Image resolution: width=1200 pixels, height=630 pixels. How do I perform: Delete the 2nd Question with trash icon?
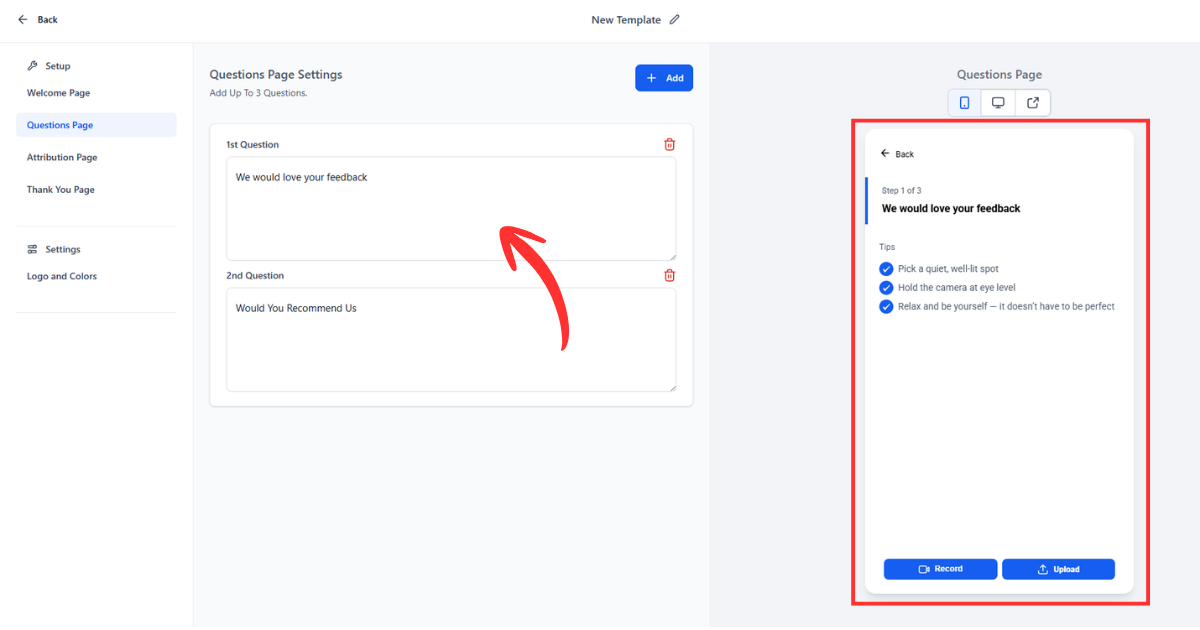[x=670, y=276]
